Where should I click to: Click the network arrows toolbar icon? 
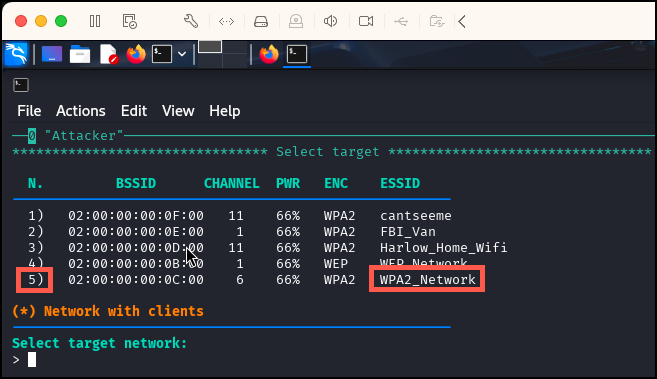[226, 21]
